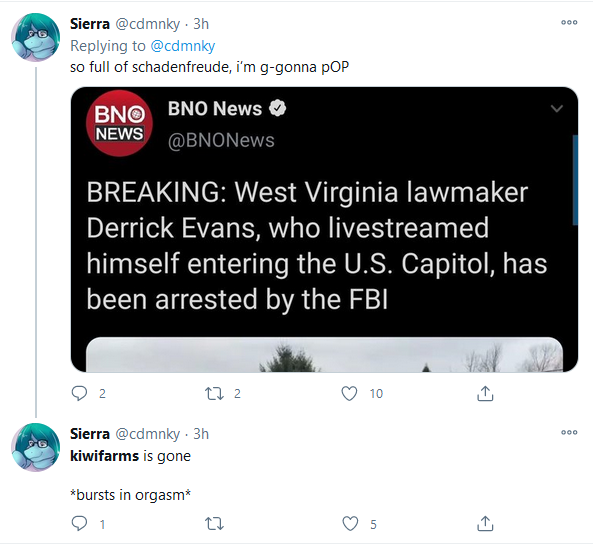Image resolution: width=593 pixels, height=546 pixels.
Task: Share the kiwifarms is gone tweet
Action: (485, 524)
